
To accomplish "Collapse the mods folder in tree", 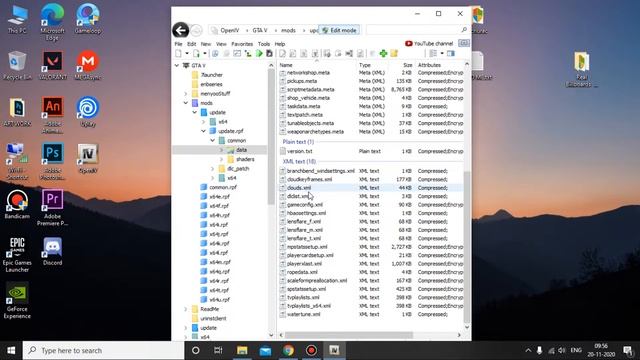I will (x=186, y=103).
